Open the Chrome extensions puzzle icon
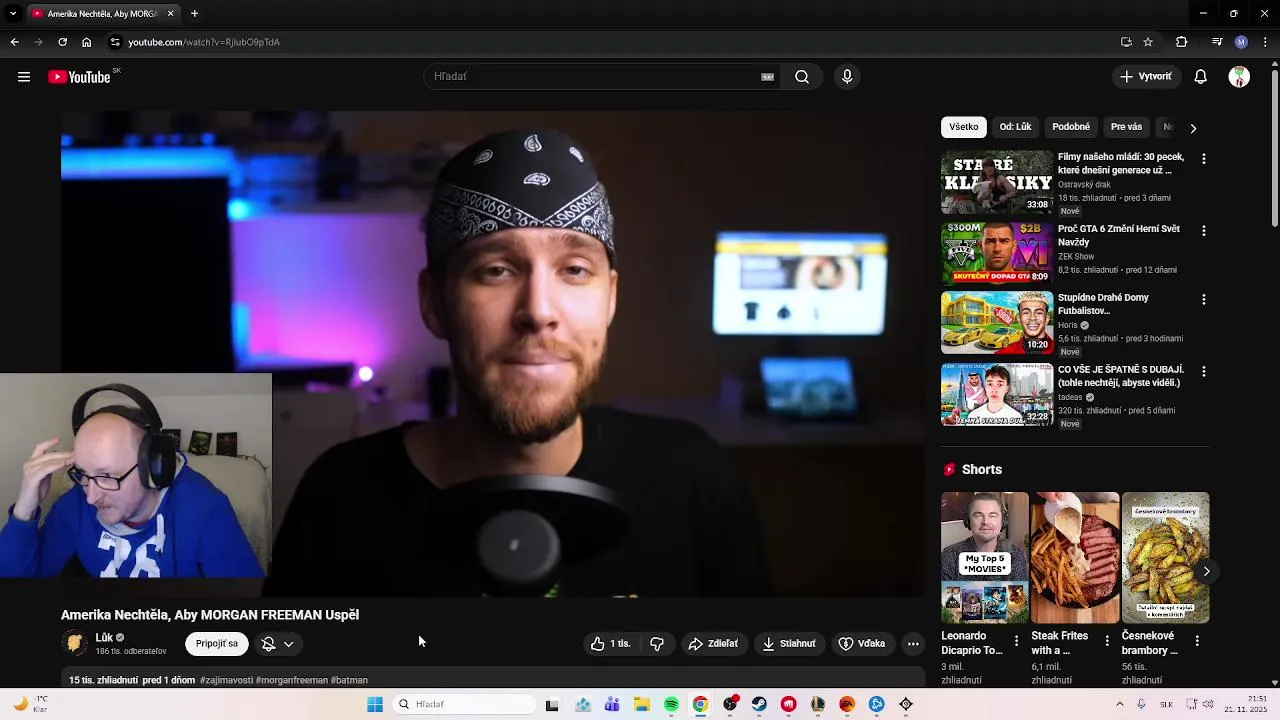The width and height of the screenshot is (1280, 720). tap(1182, 42)
